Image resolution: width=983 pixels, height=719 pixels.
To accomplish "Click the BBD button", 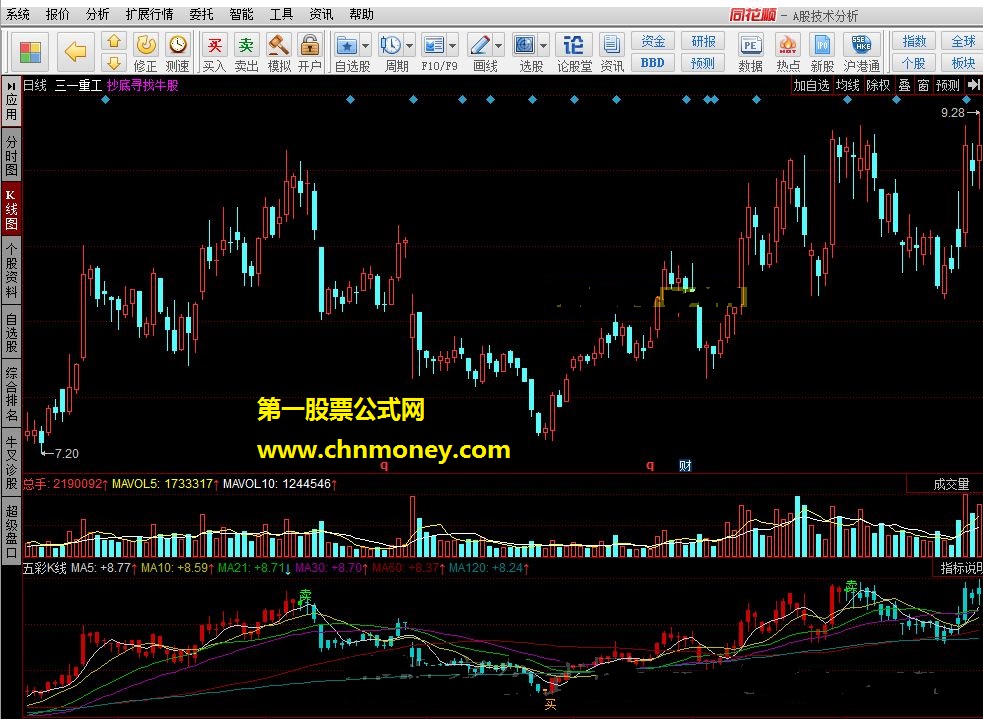I will (653, 63).
